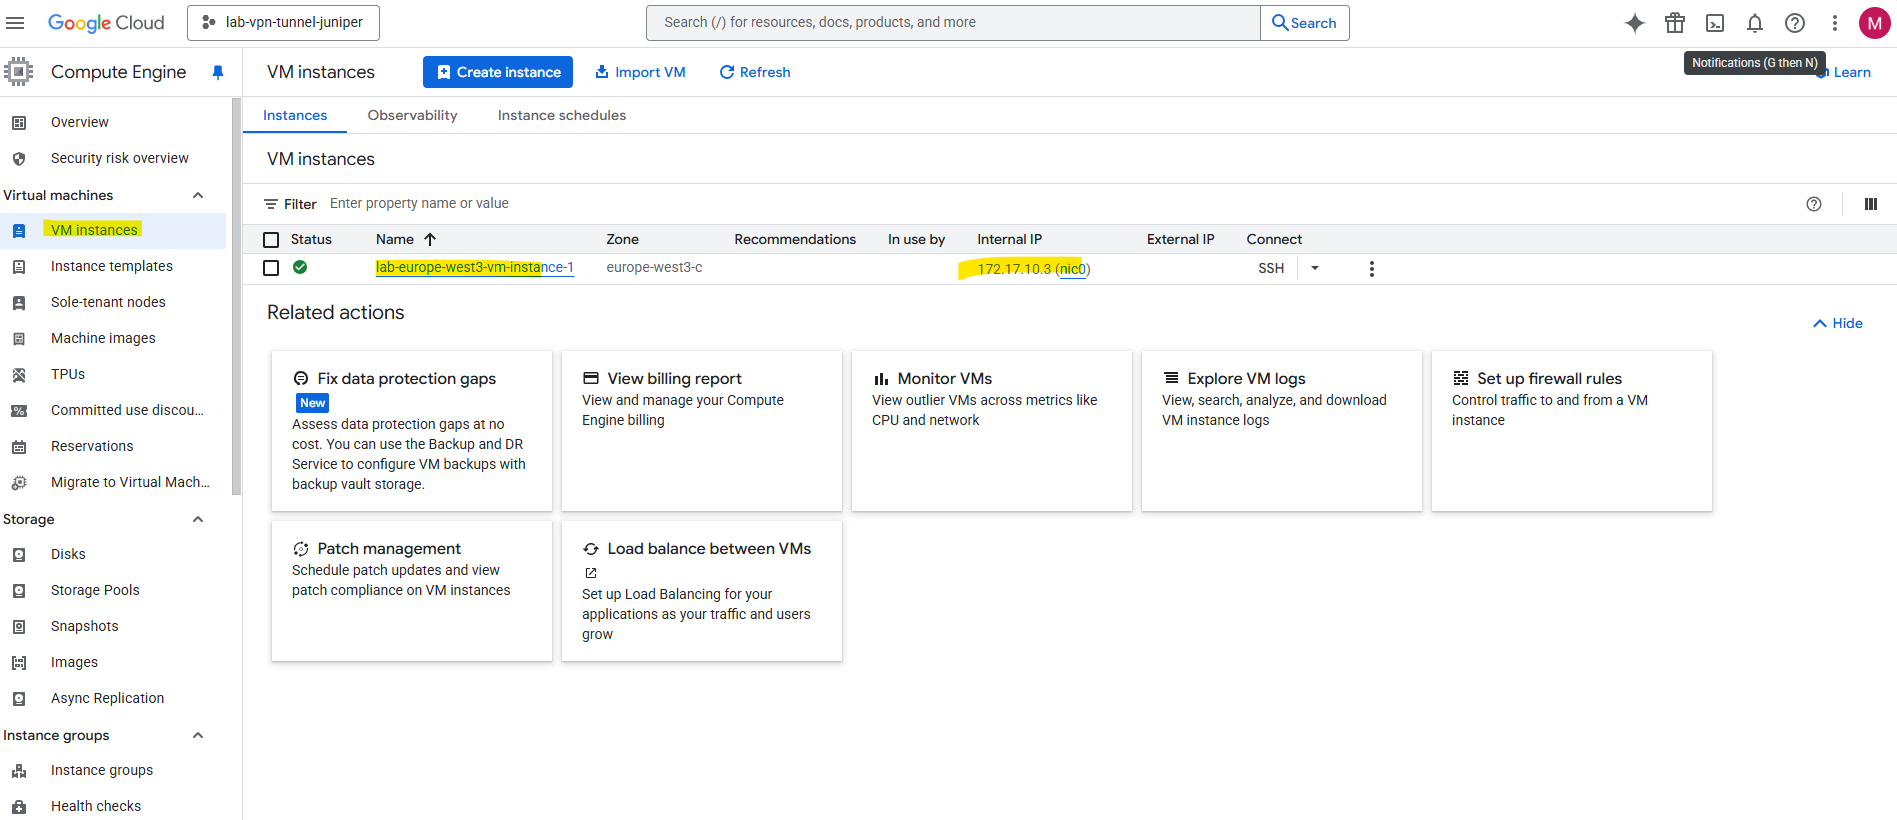Click the Snapshots sidebar icon

(19, 626)
